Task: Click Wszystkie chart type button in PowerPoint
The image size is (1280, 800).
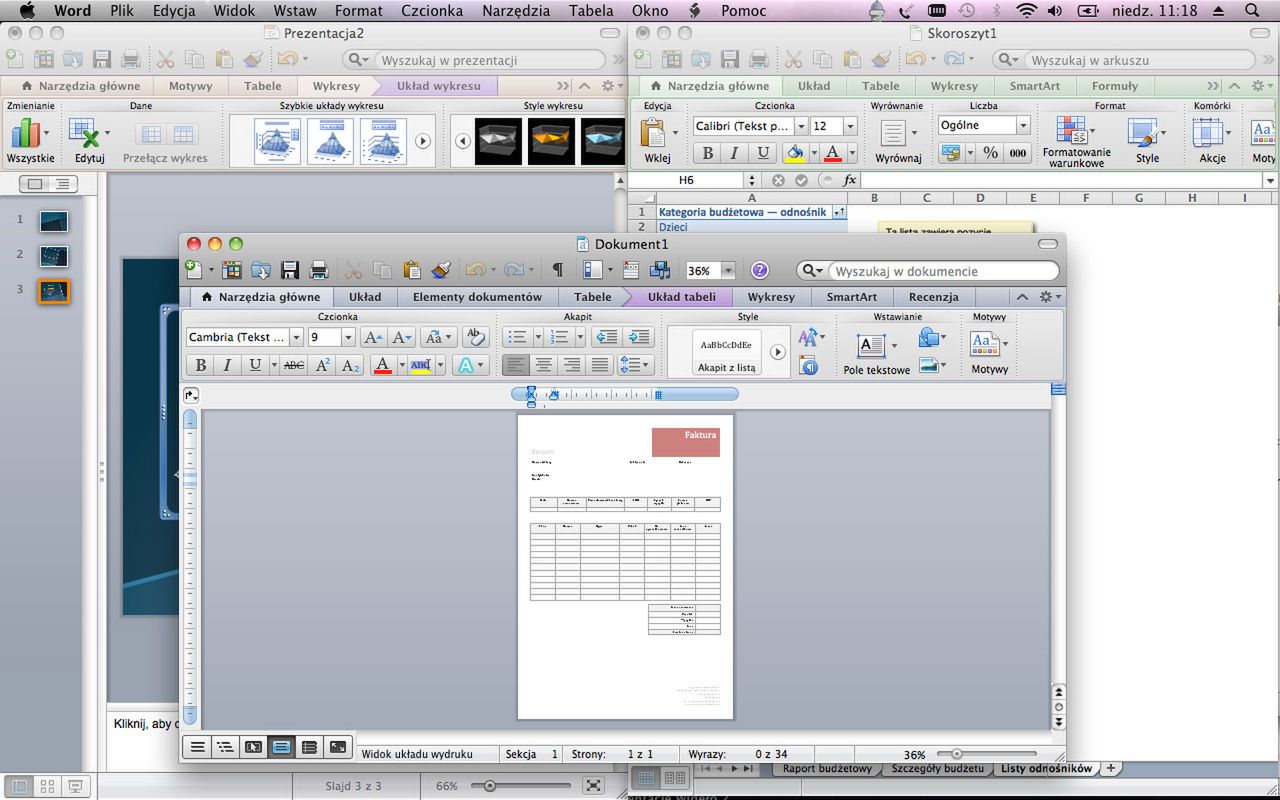Action: (30, 140)
